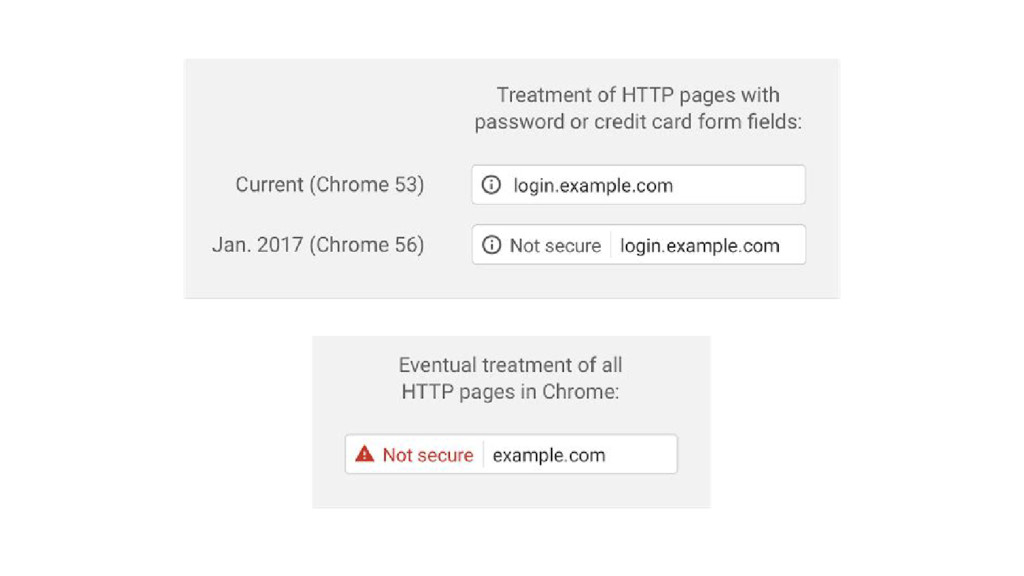Click 'Treatment of HTTP pages with' heading line
Viewport: 1024px width, 576px height.
click(638, 95)
